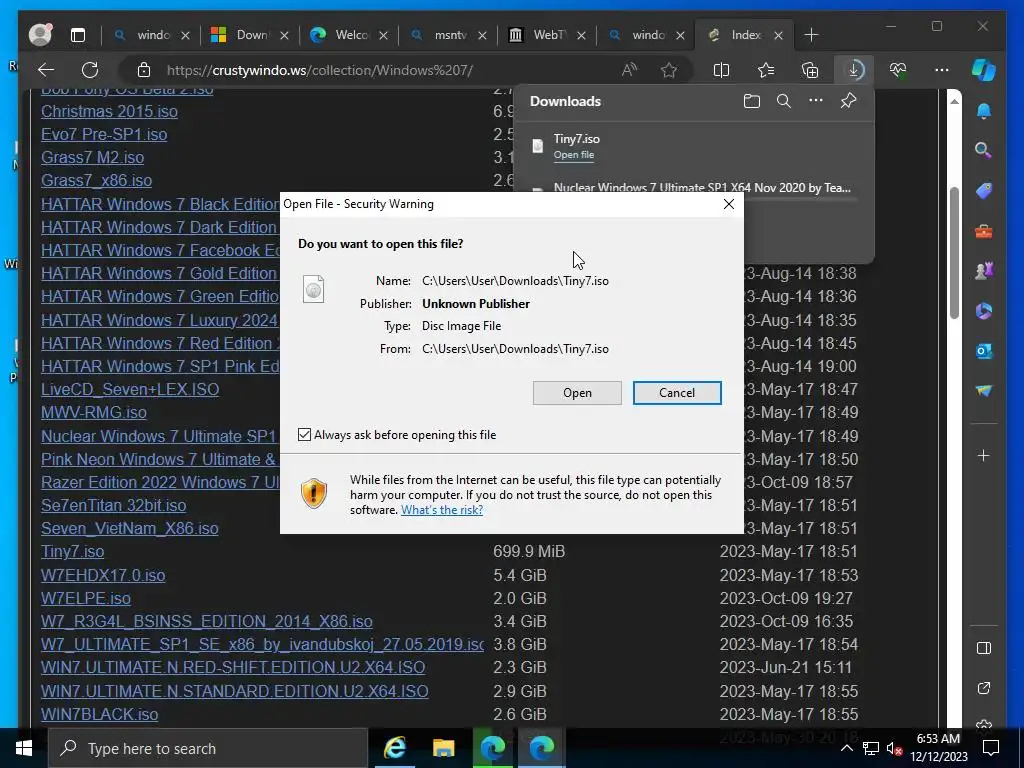
Task: Click the taskbar search box
Action: tap(208, 748)
